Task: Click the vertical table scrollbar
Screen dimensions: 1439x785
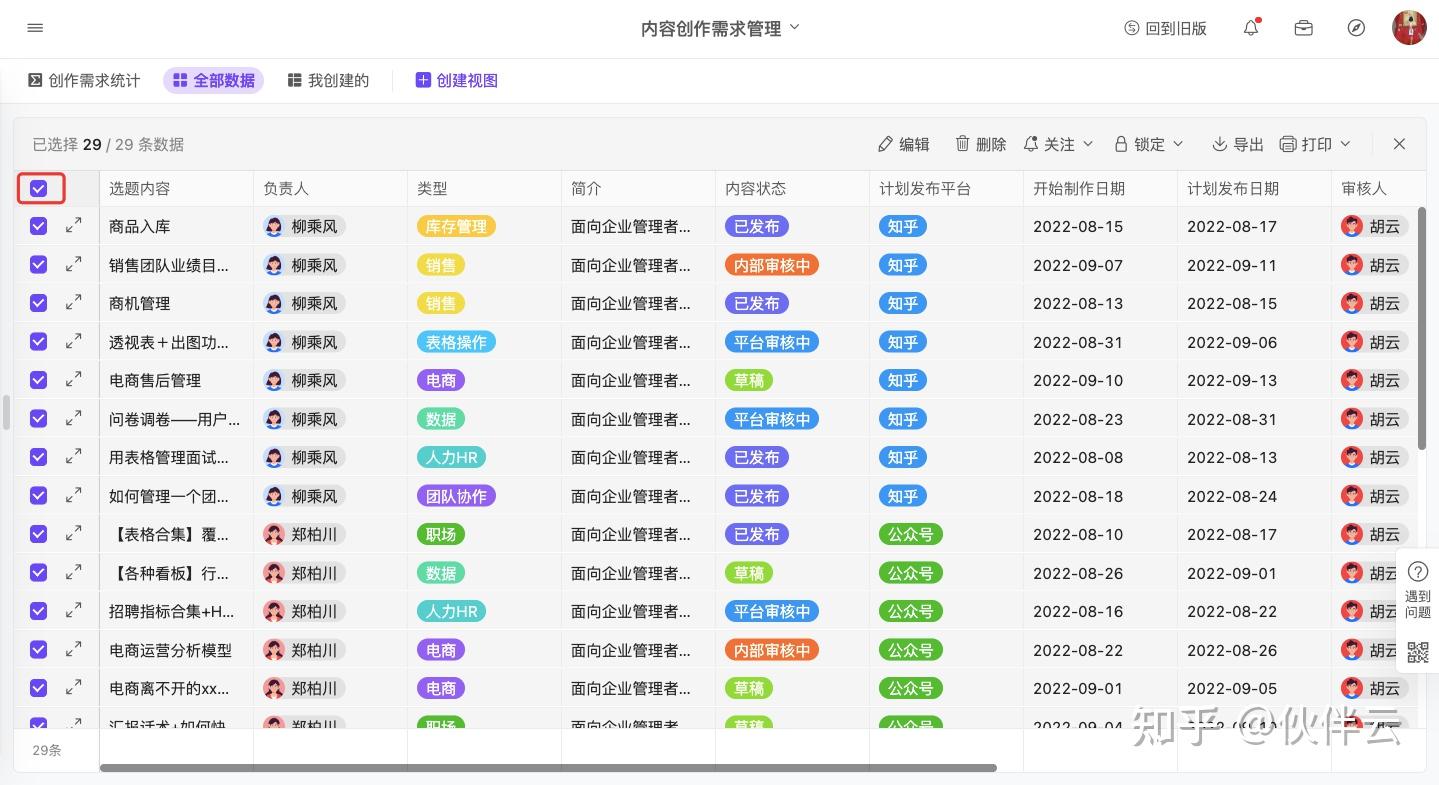Action: coord(1422,327)
